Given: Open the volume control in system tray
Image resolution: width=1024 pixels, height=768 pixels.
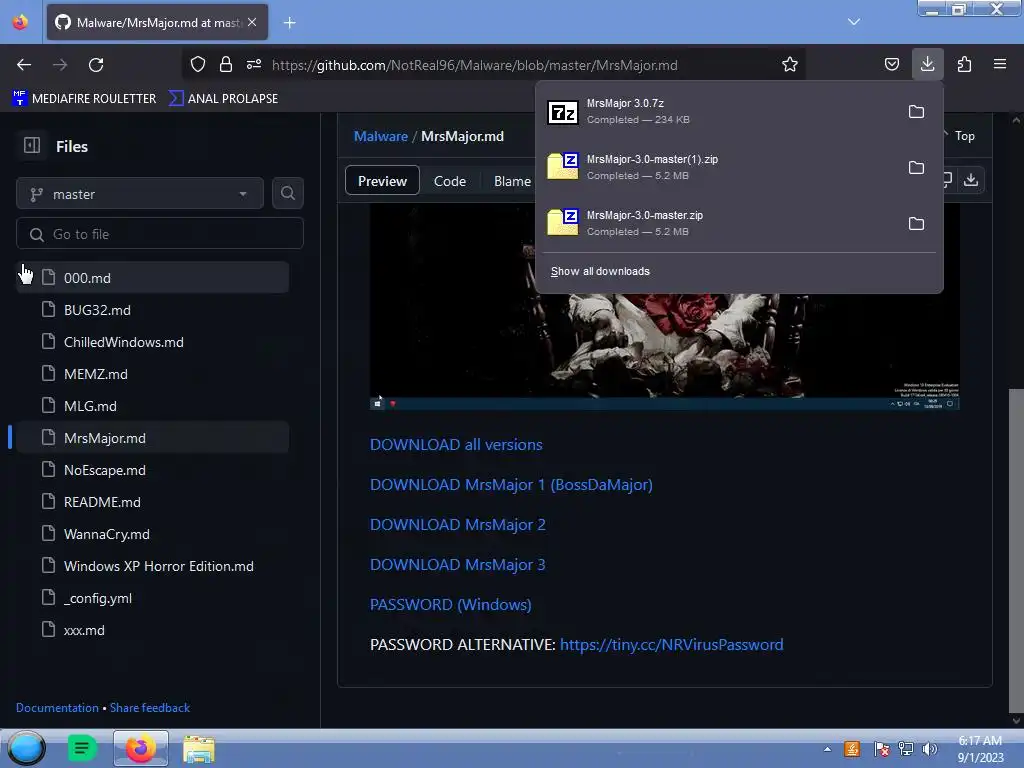Looking at the screenshot, I should tap(929, 748).
